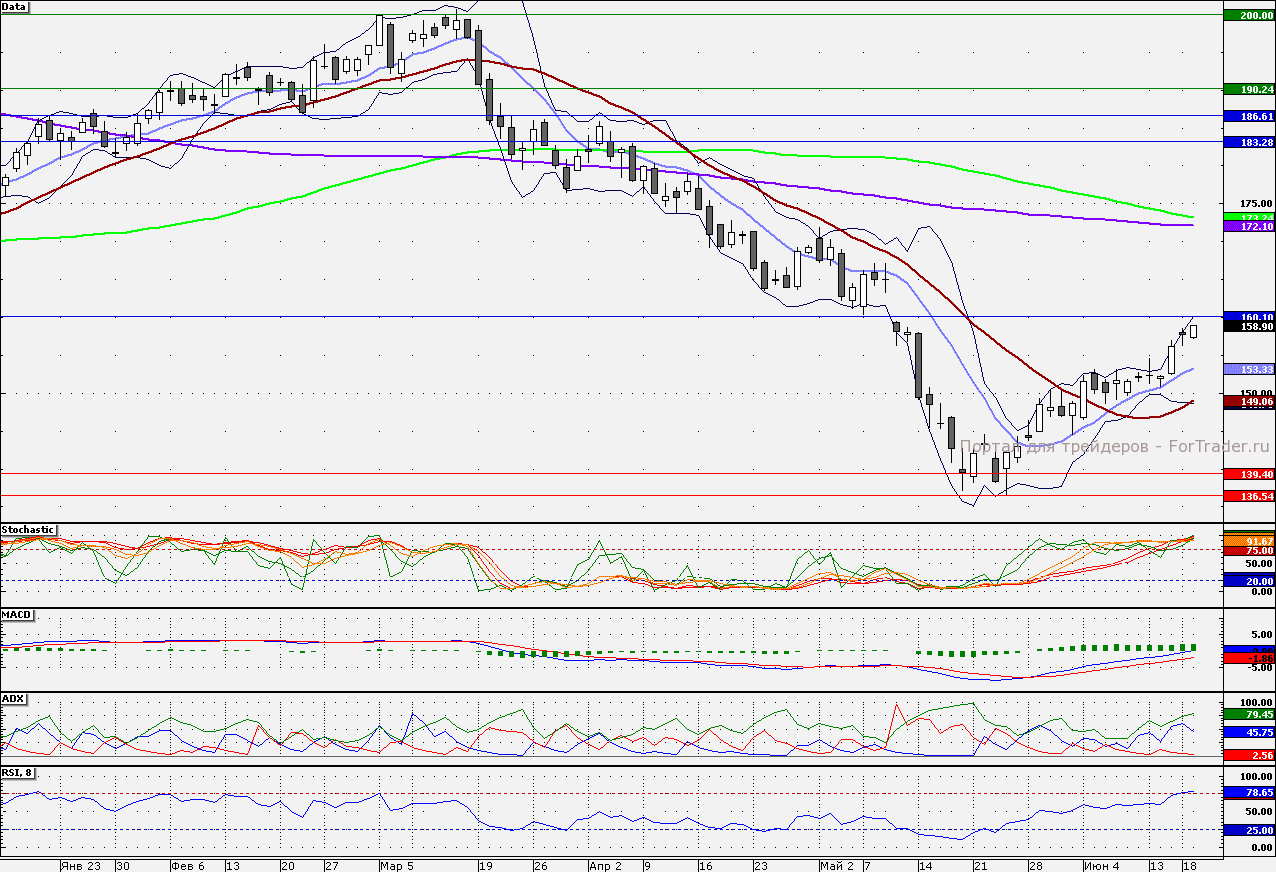
Task: Click the MACD indicator panel label
Action: (15, 612)
